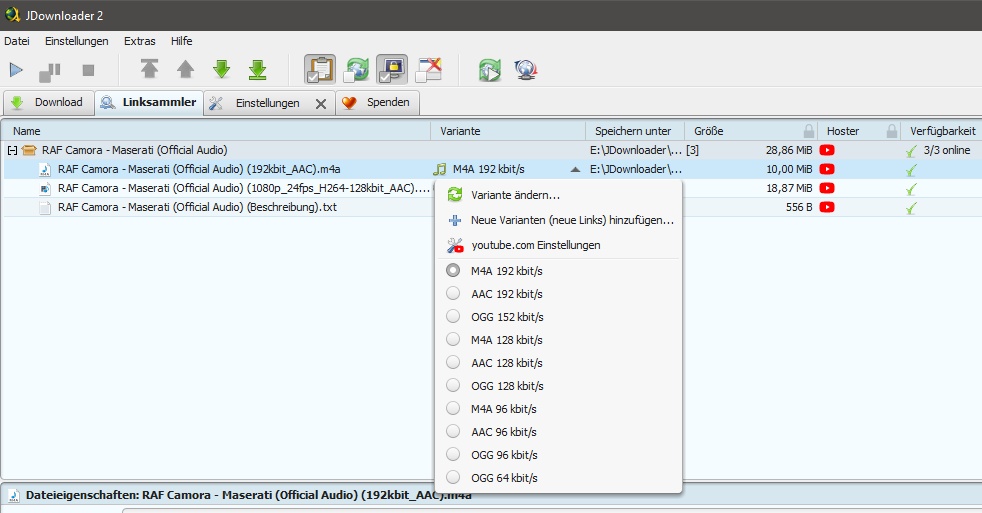The image size is (982, 513).
Task: Select the M4A 128 kbit/s radio option
Action: coord(453,339)
